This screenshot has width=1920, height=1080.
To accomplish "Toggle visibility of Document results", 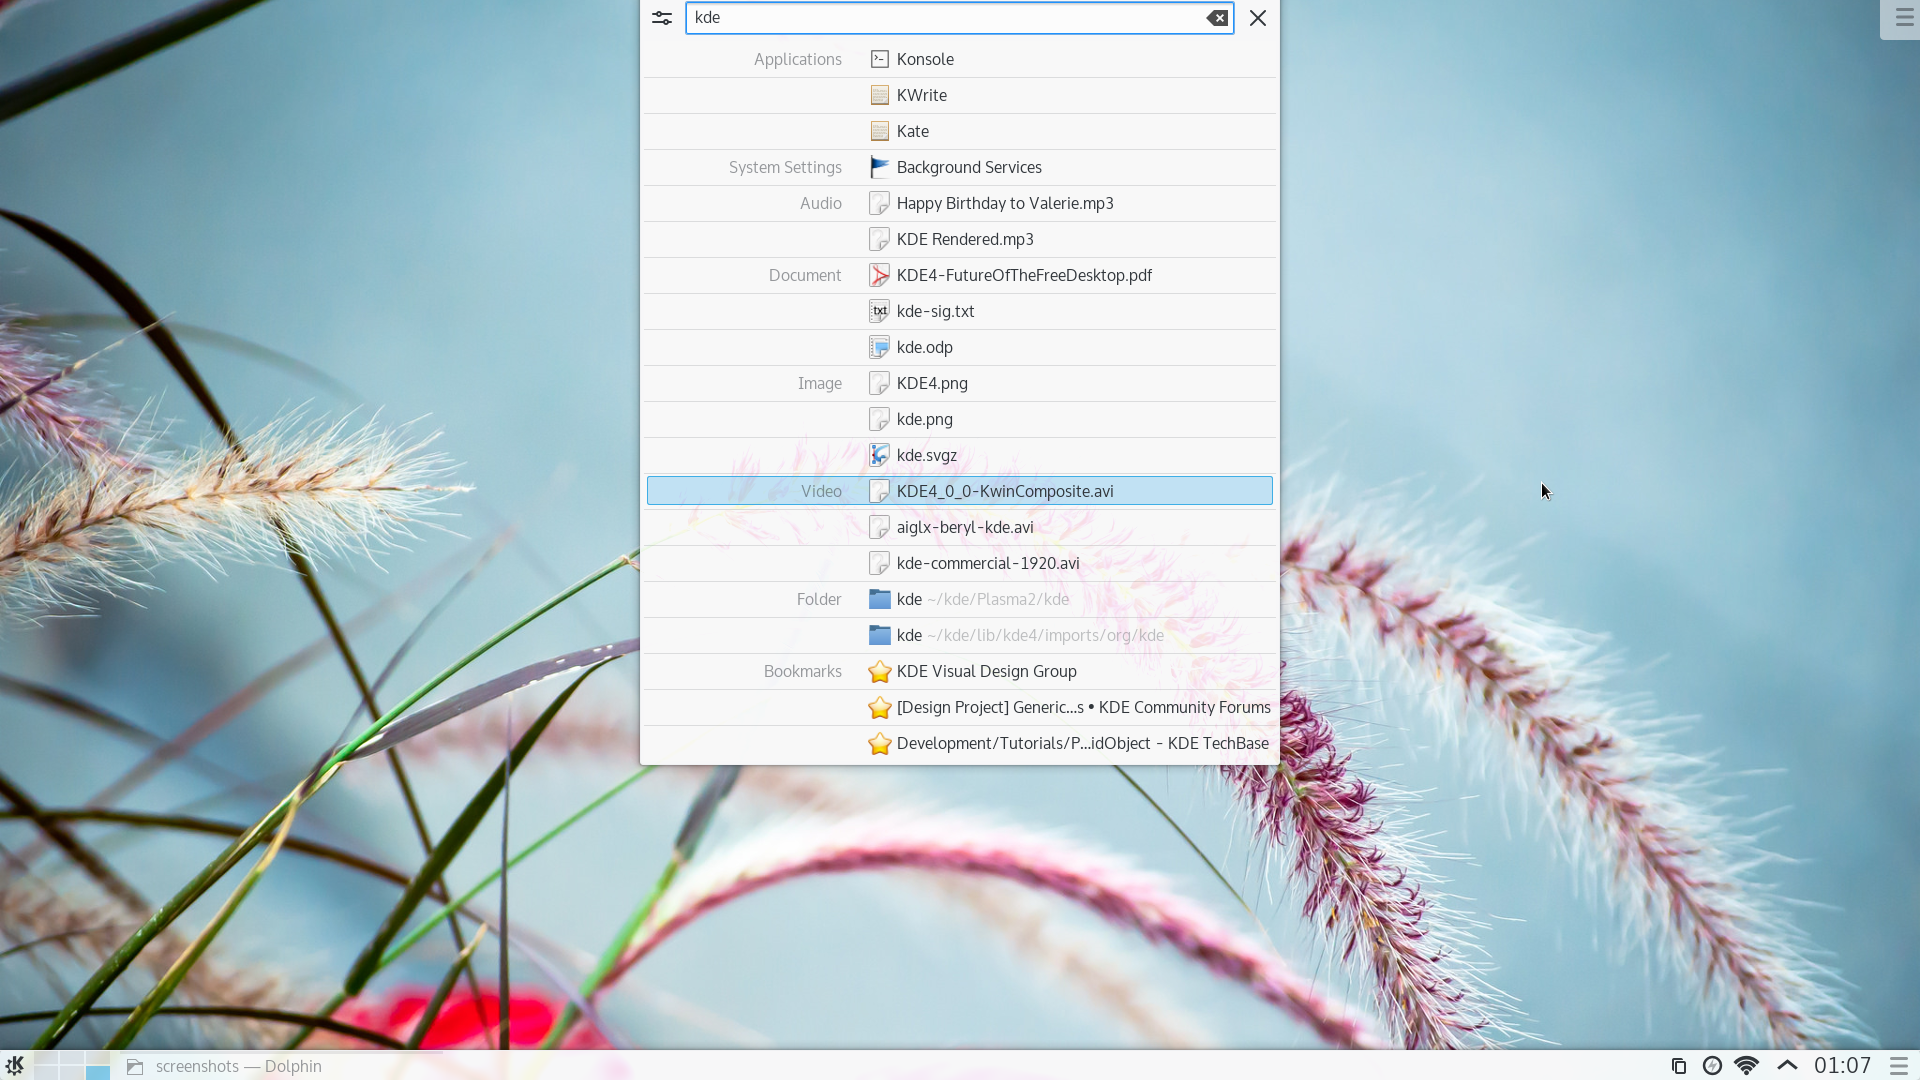I will (804, 274).
